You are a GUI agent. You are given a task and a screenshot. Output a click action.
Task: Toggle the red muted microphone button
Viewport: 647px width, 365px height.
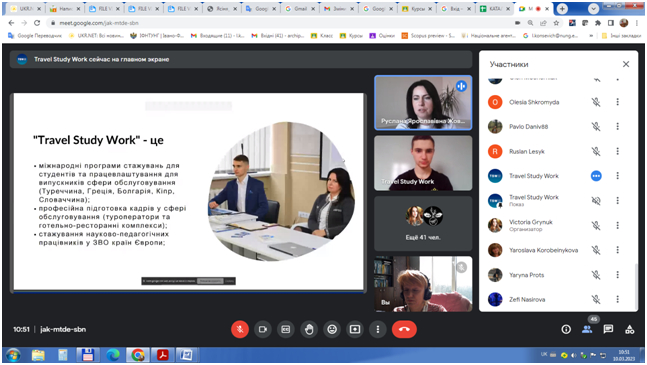(x=240, y=329)
